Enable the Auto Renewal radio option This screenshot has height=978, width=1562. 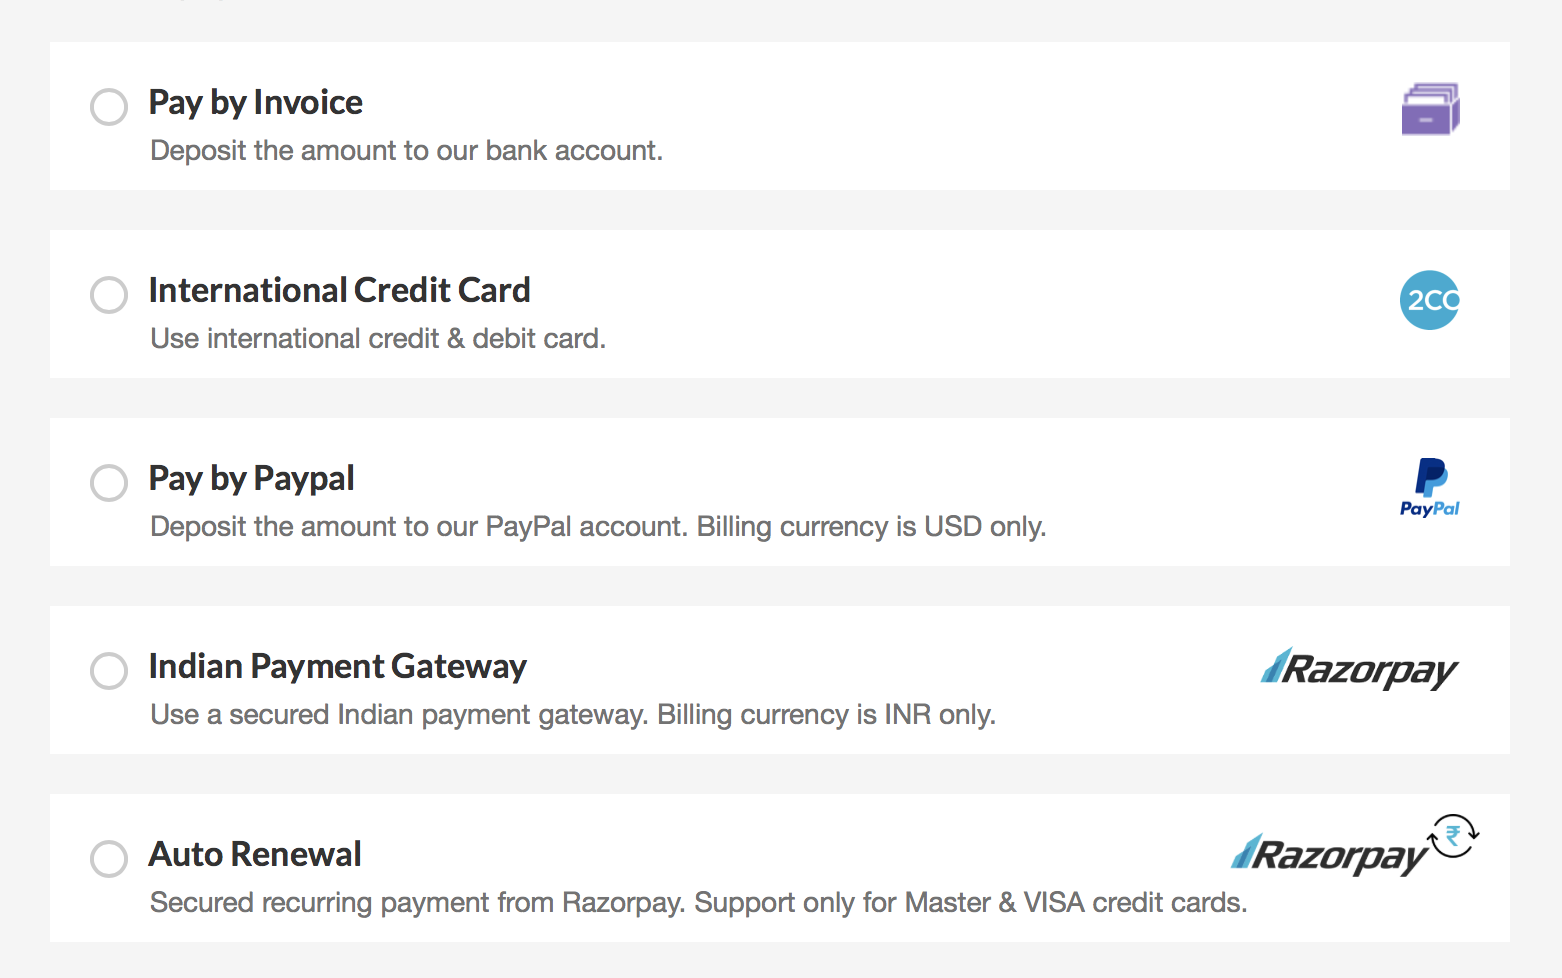109,859
